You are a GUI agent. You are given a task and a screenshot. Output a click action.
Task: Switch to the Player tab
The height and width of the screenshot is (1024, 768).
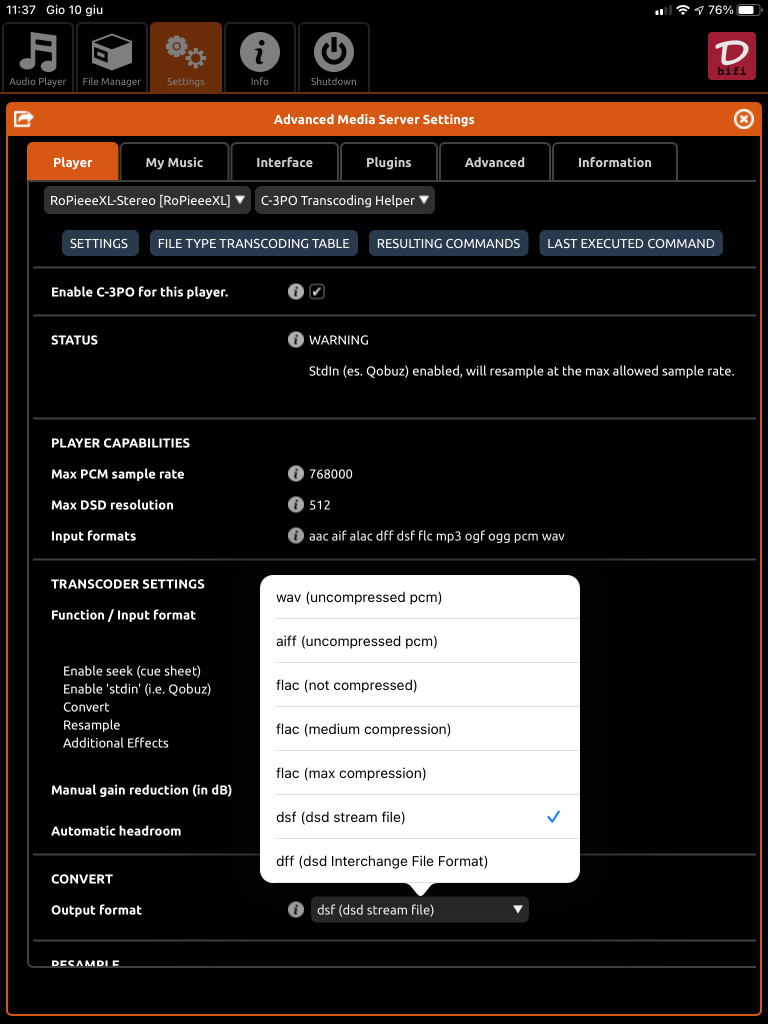pyautogui.click(x=72, y=162)
